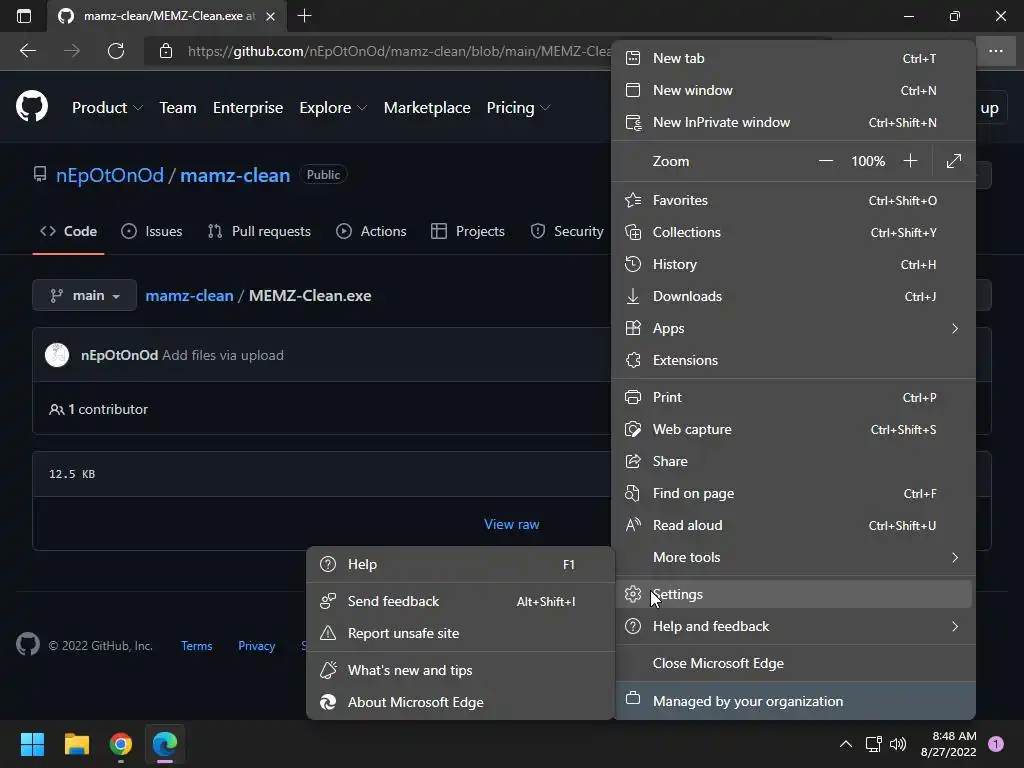Choose Send feedback
The width and height of the screenshot is (1024, 768).
460,601
